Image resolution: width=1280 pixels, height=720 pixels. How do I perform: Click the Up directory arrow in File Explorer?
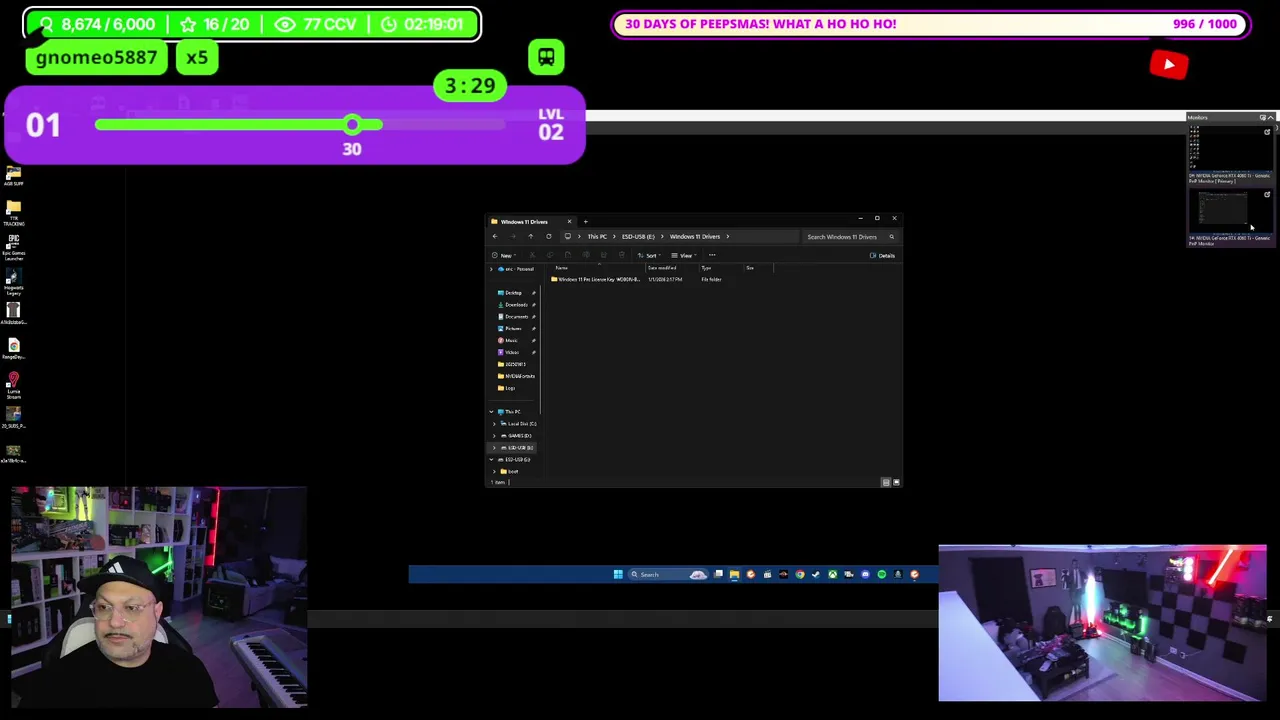[531, 237]
